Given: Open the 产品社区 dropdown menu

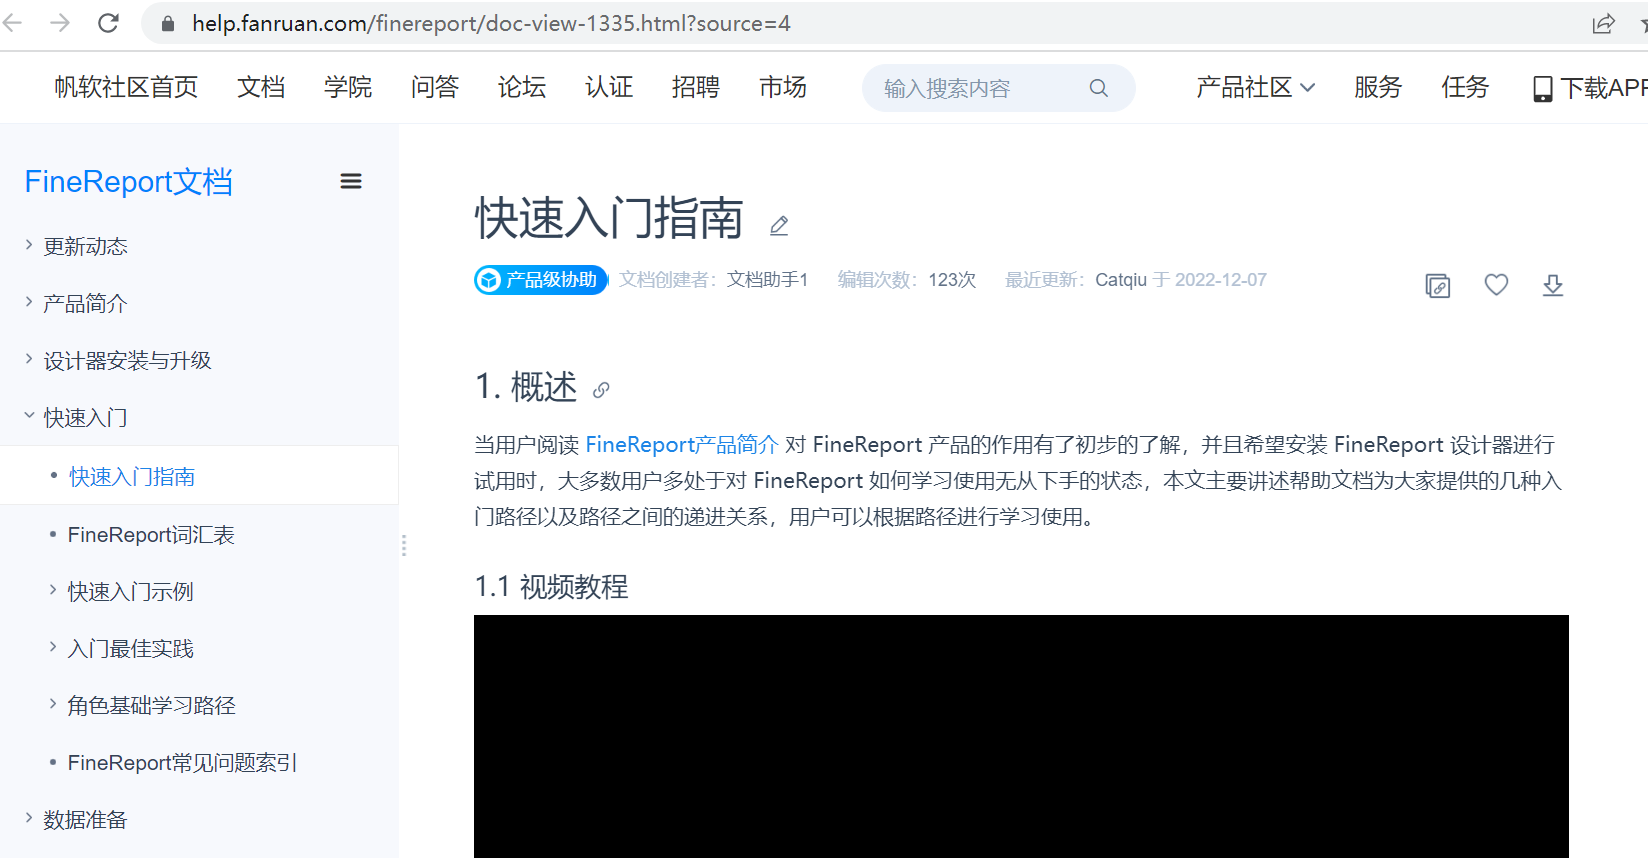Looking at the screenshot, I should (1254, 88).
